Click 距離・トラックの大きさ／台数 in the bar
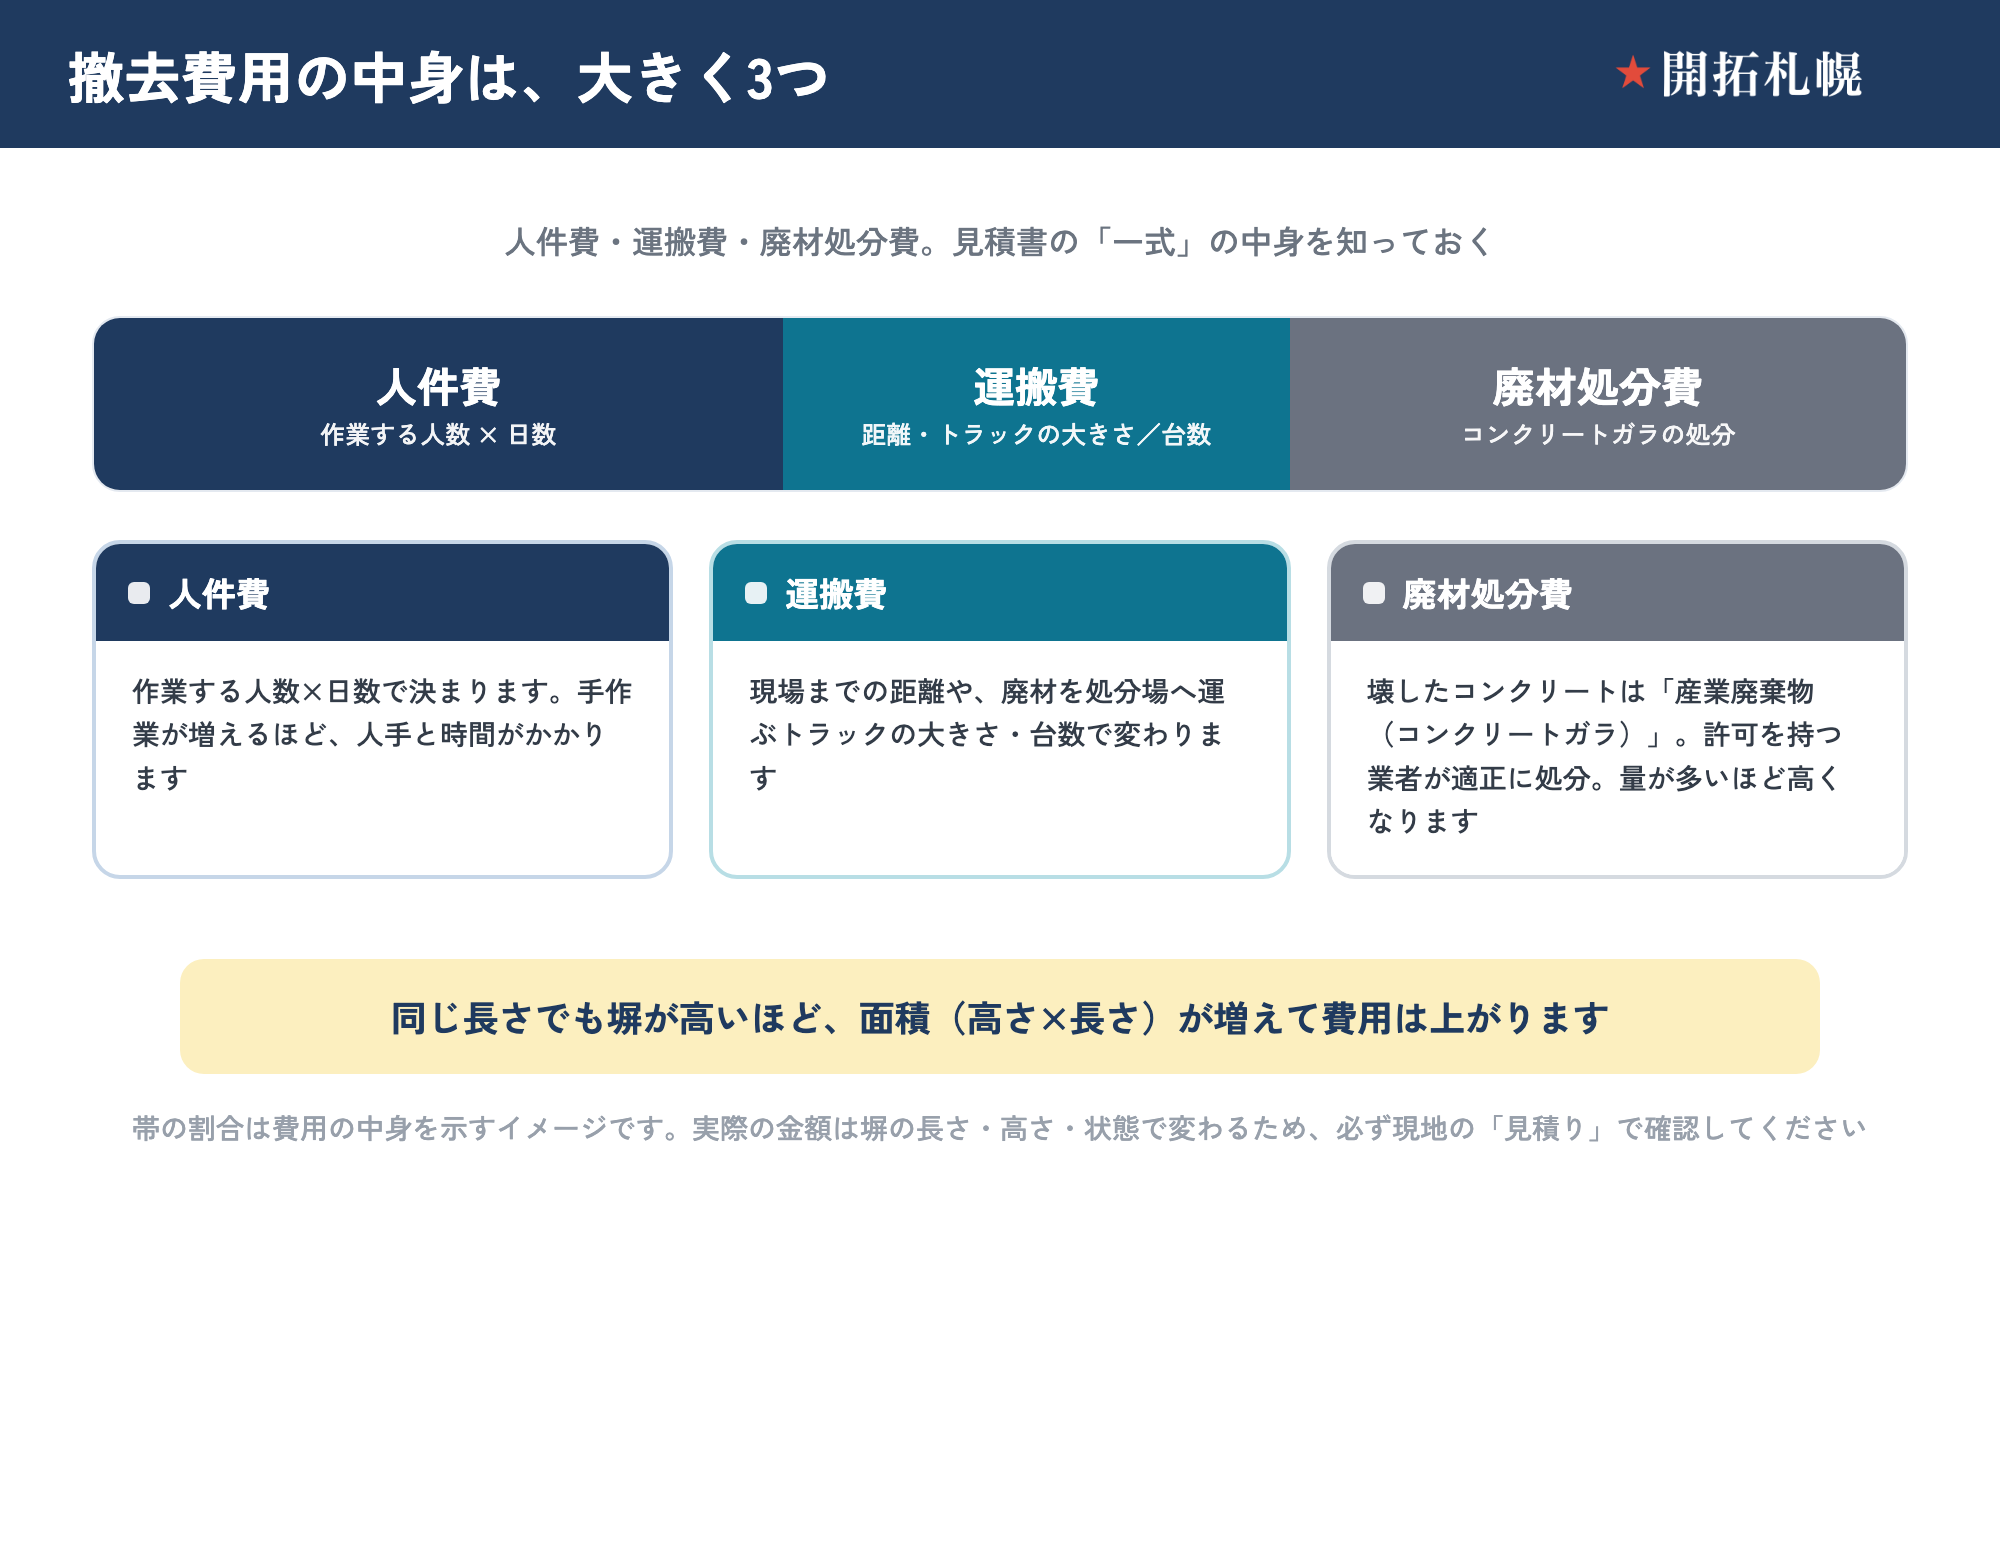2000x1560 pixels. pos(1036,435)
